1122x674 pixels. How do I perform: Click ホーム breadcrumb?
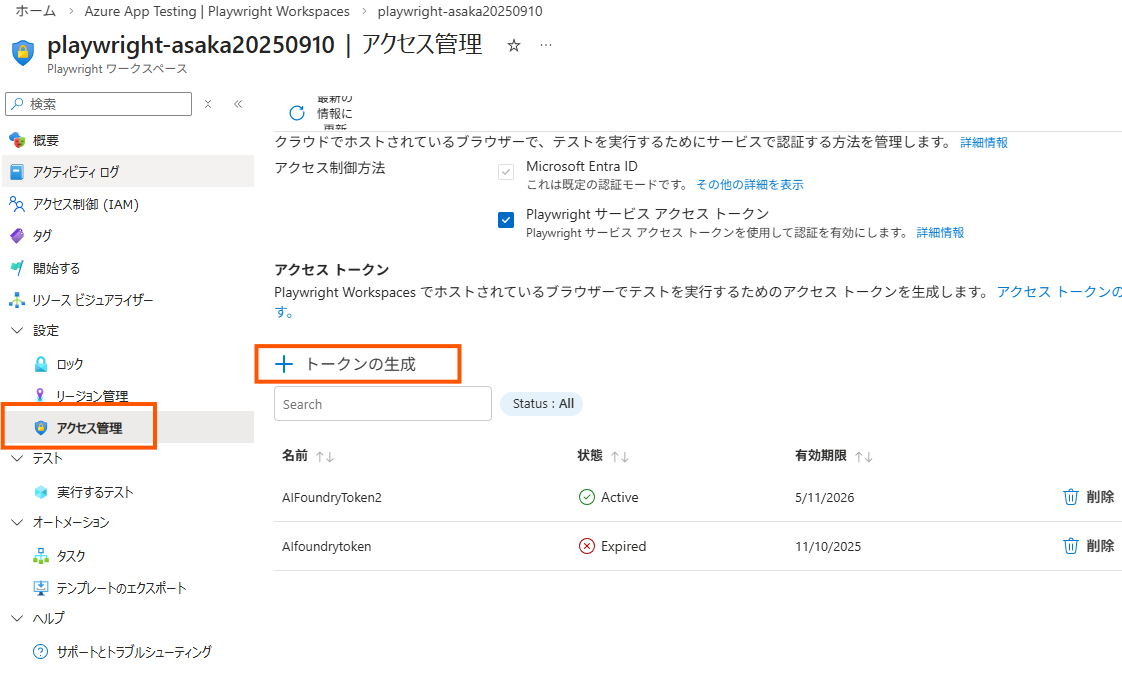pos(36,11)
